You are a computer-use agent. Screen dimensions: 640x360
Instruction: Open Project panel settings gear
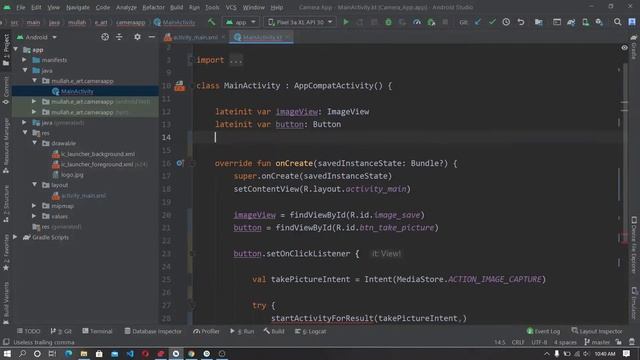pos(137,37)
